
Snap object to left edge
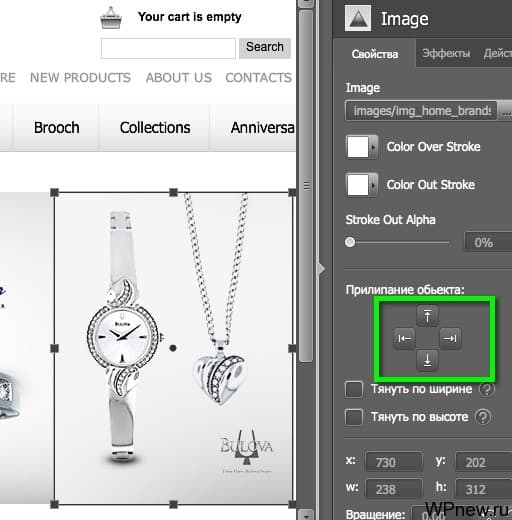point(404,339)
